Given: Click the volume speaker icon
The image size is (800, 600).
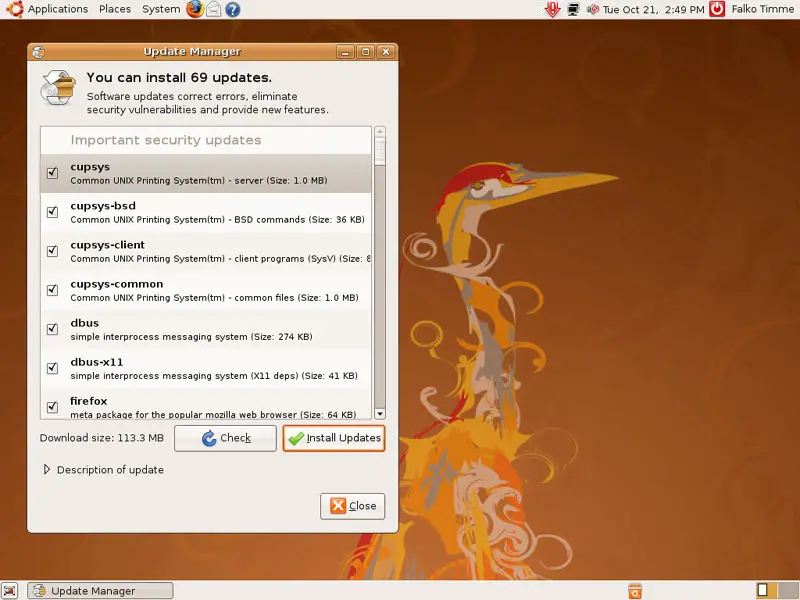Looking at the screenshot, I should (592, 9).
